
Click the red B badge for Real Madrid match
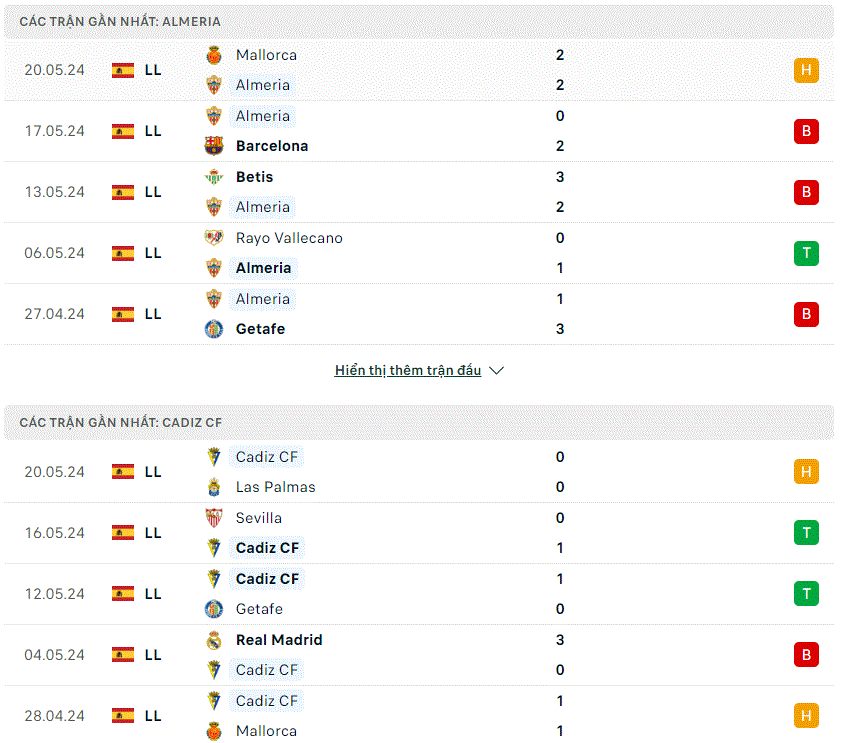806,655
